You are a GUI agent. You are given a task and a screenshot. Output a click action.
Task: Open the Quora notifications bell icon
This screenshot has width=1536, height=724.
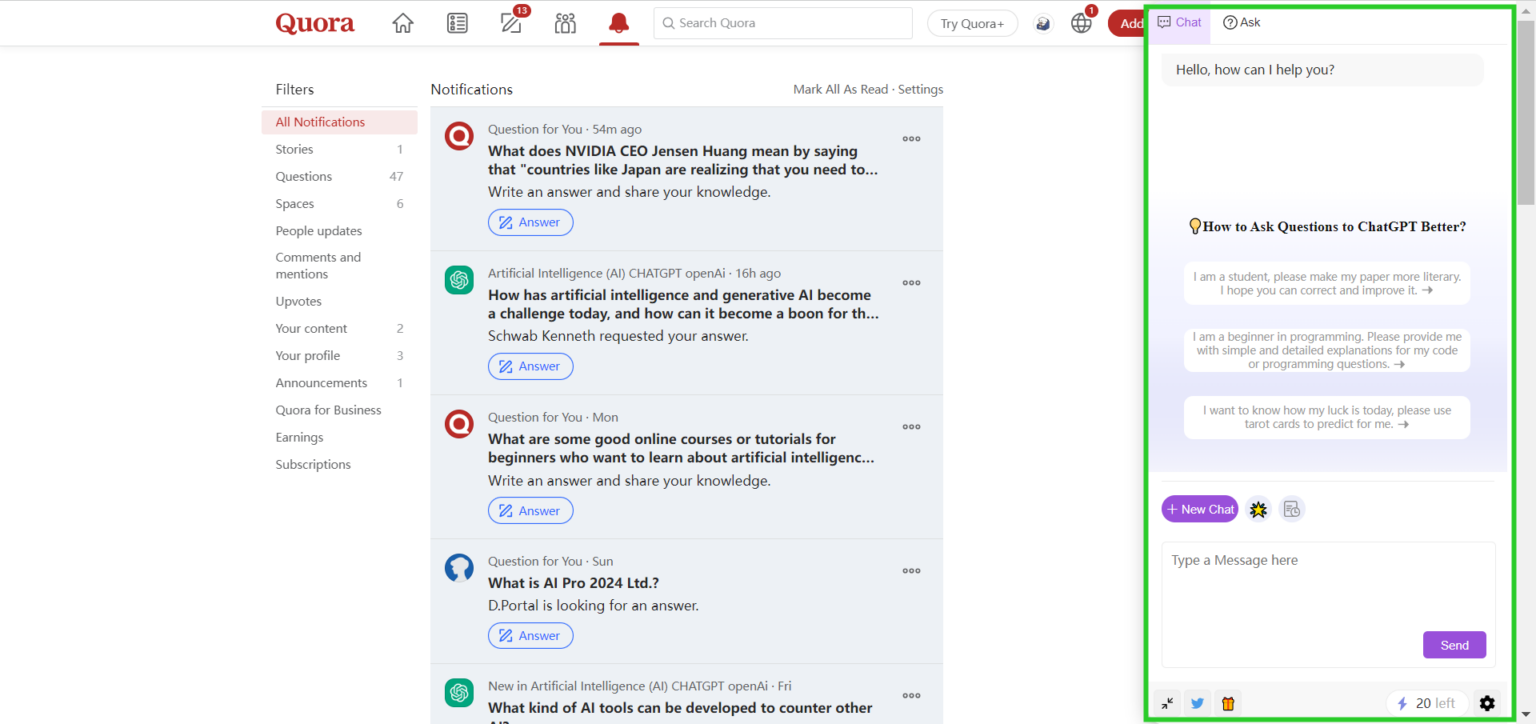click(618, 22)
